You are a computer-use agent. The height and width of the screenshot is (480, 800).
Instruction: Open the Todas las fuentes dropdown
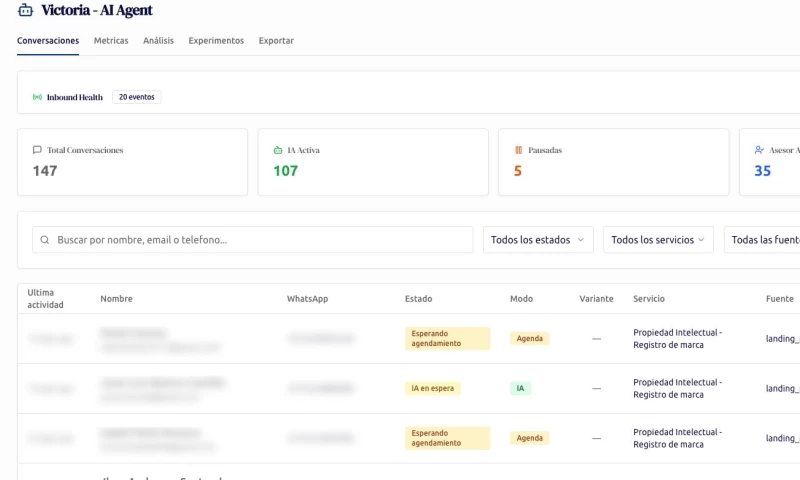(762, 240)
